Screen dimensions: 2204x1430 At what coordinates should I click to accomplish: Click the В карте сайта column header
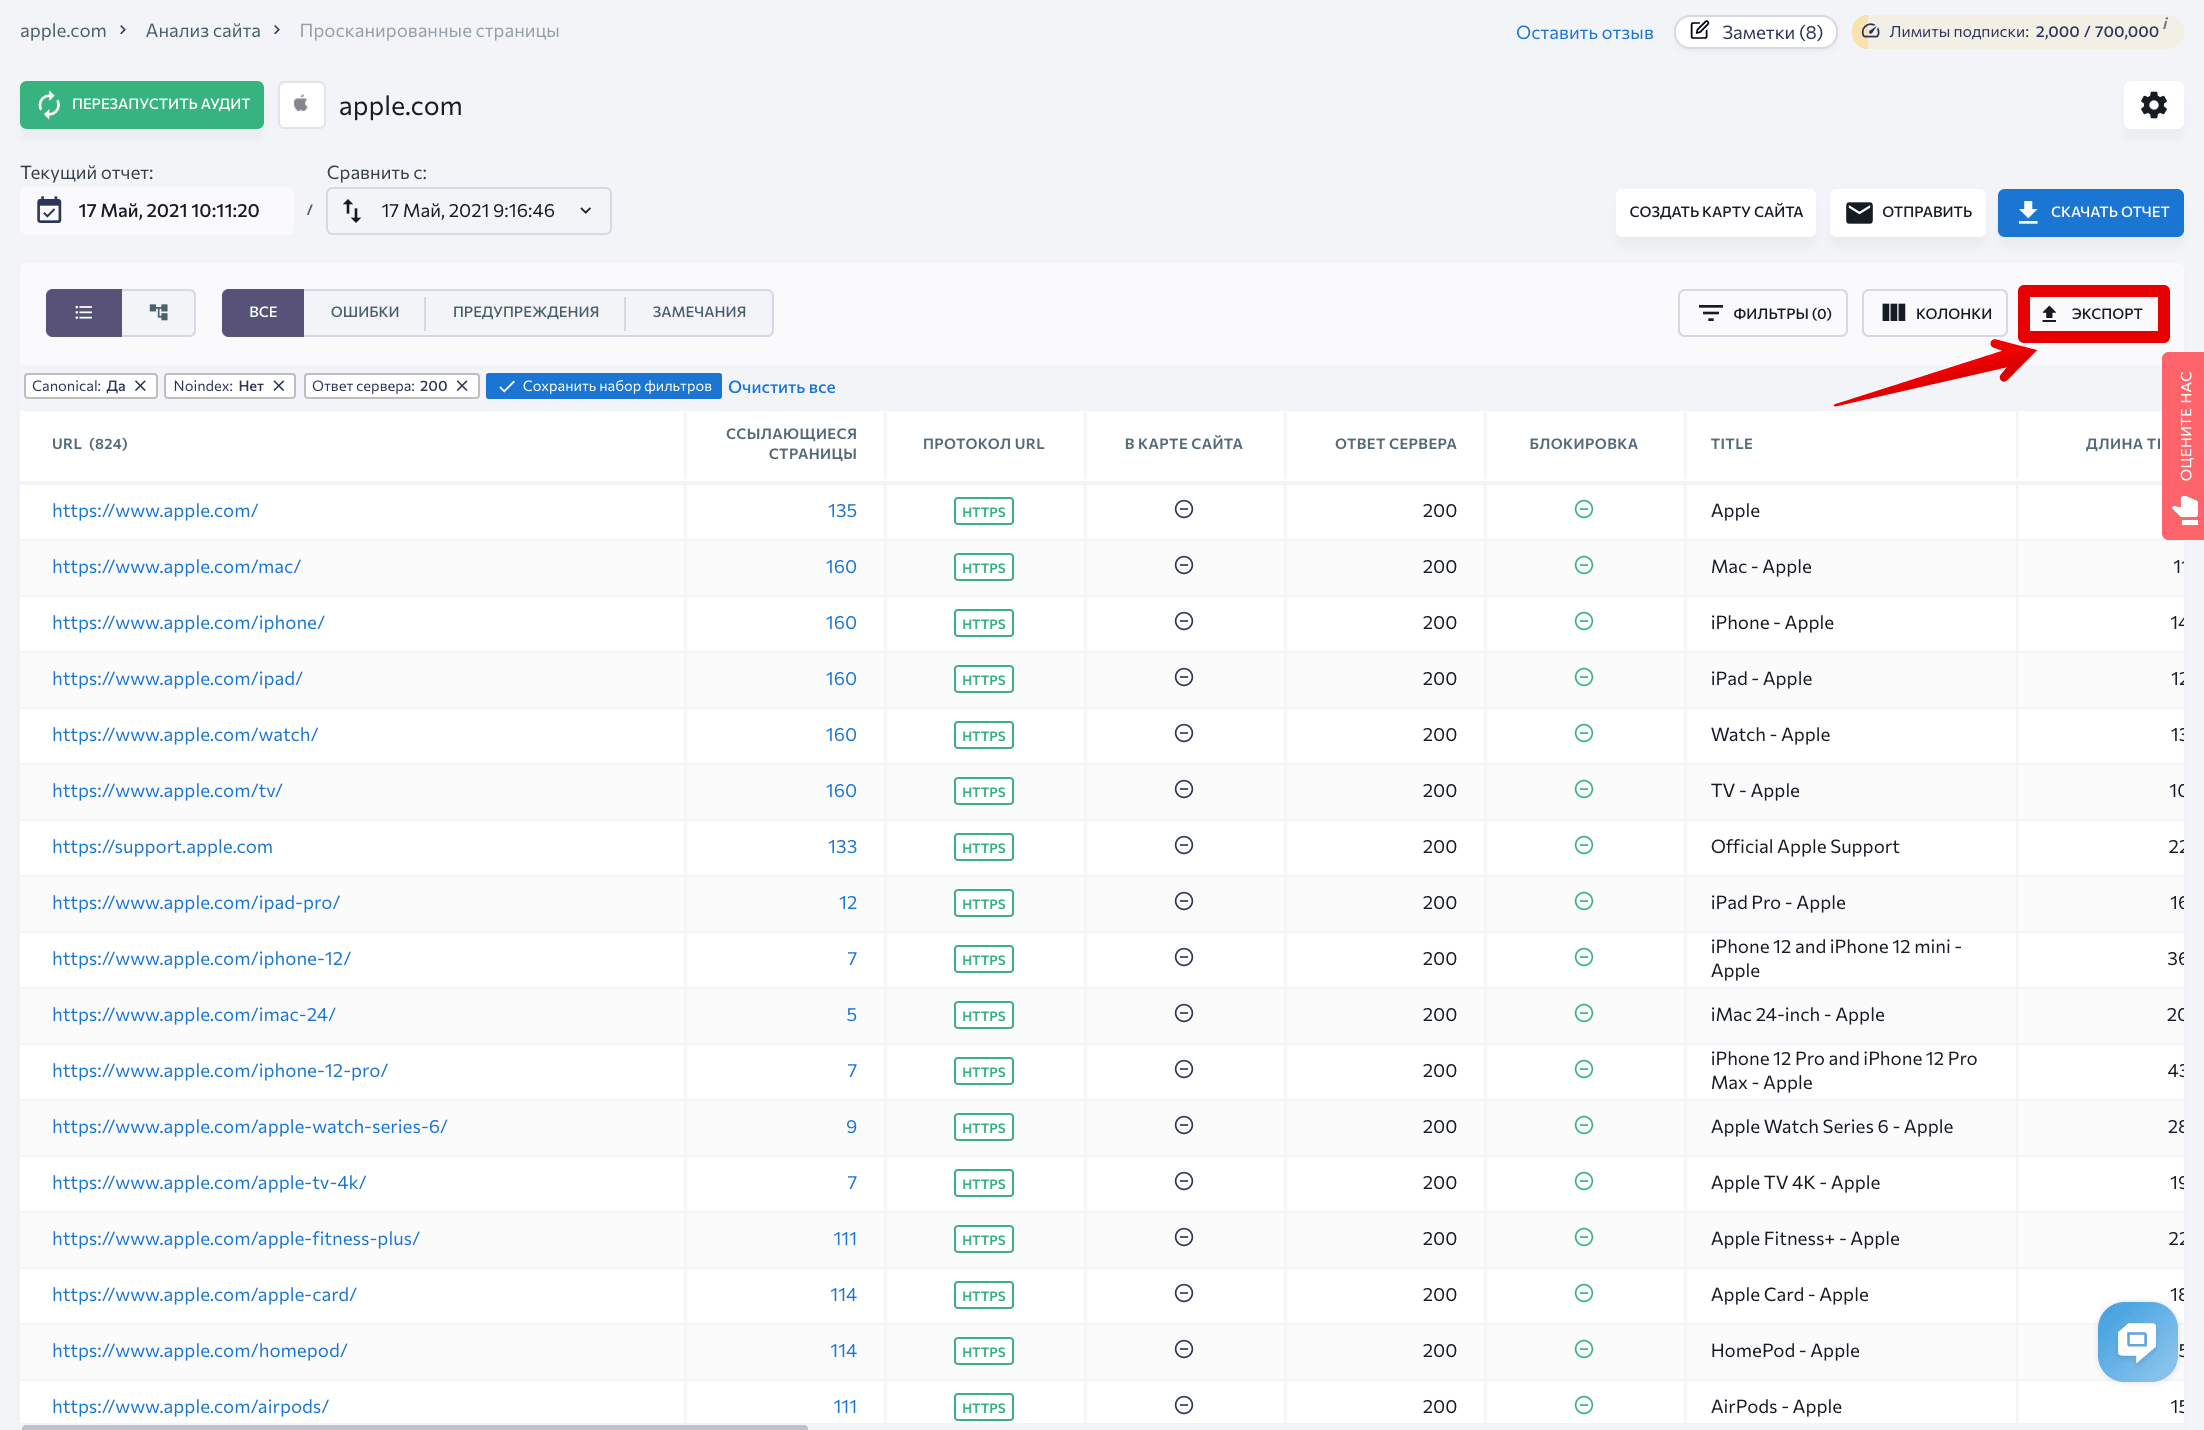click(x=1183, y=444)
